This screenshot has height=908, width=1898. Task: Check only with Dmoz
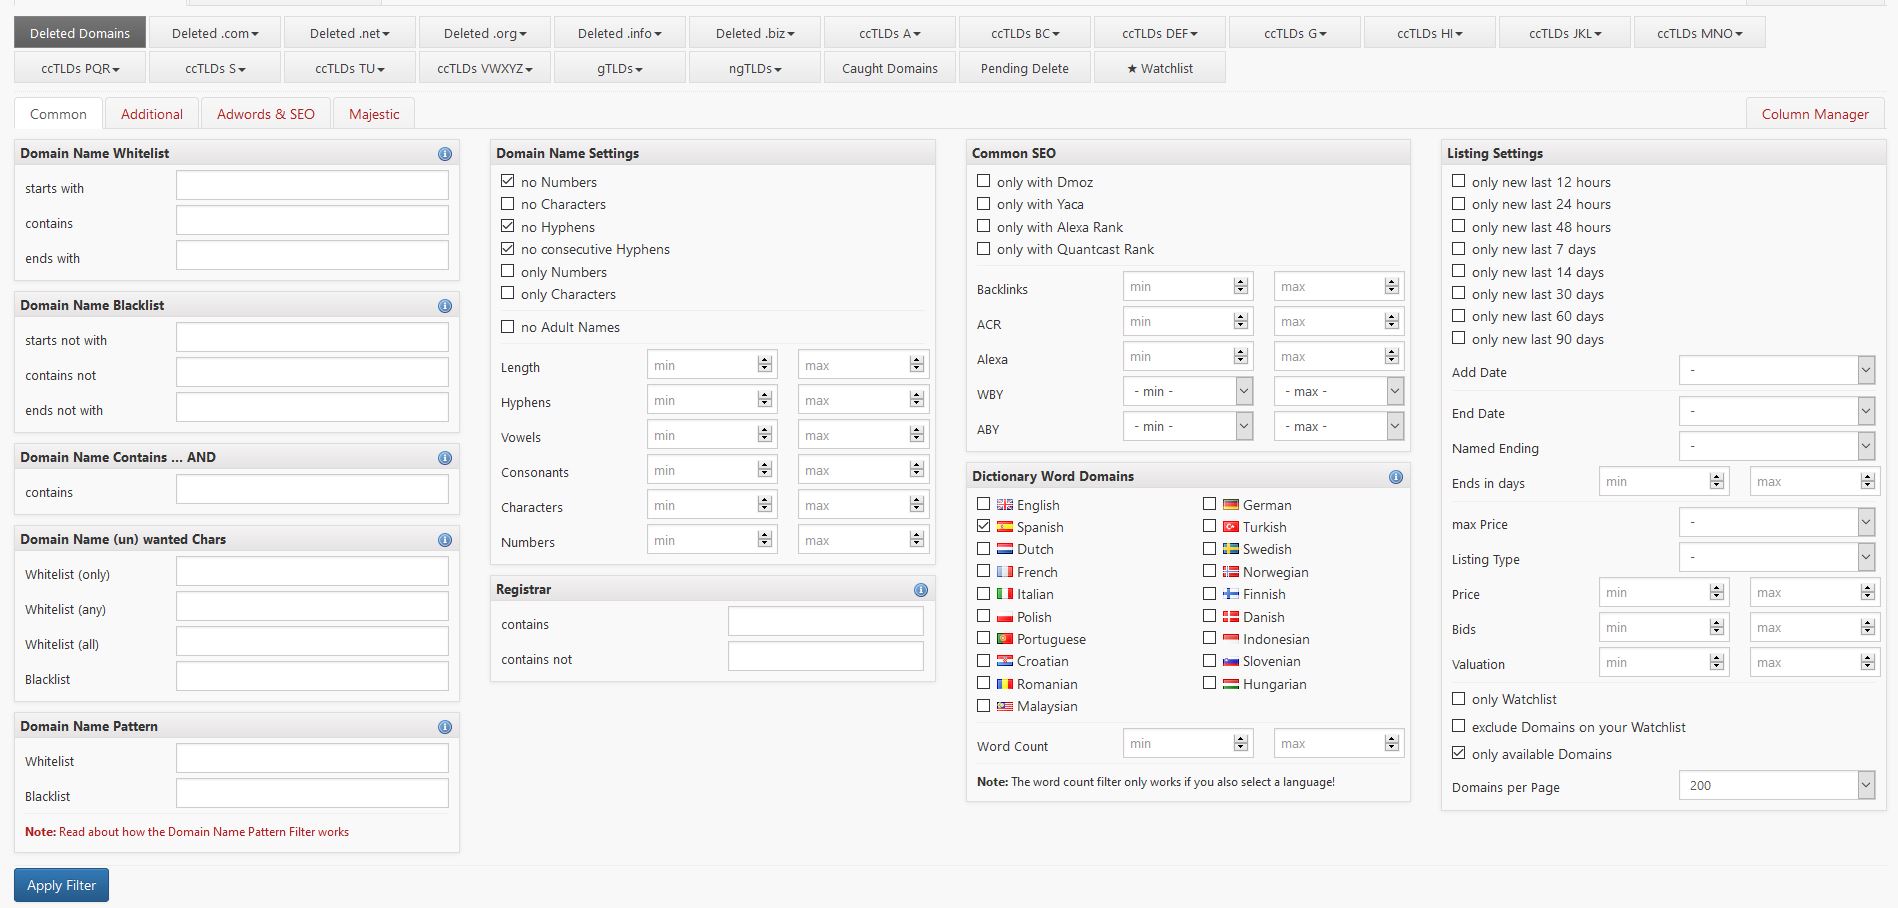tap(984, 181)
